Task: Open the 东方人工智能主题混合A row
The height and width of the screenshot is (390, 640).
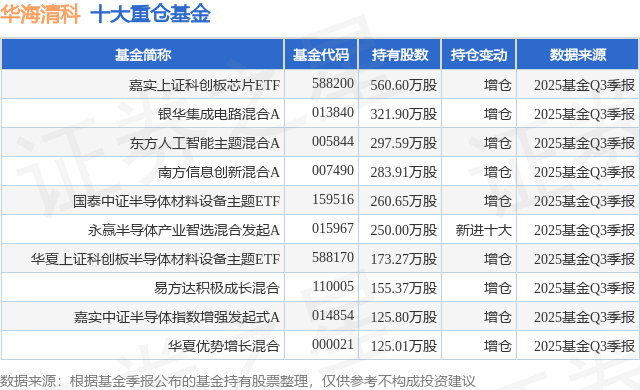Action: point(320,143)
